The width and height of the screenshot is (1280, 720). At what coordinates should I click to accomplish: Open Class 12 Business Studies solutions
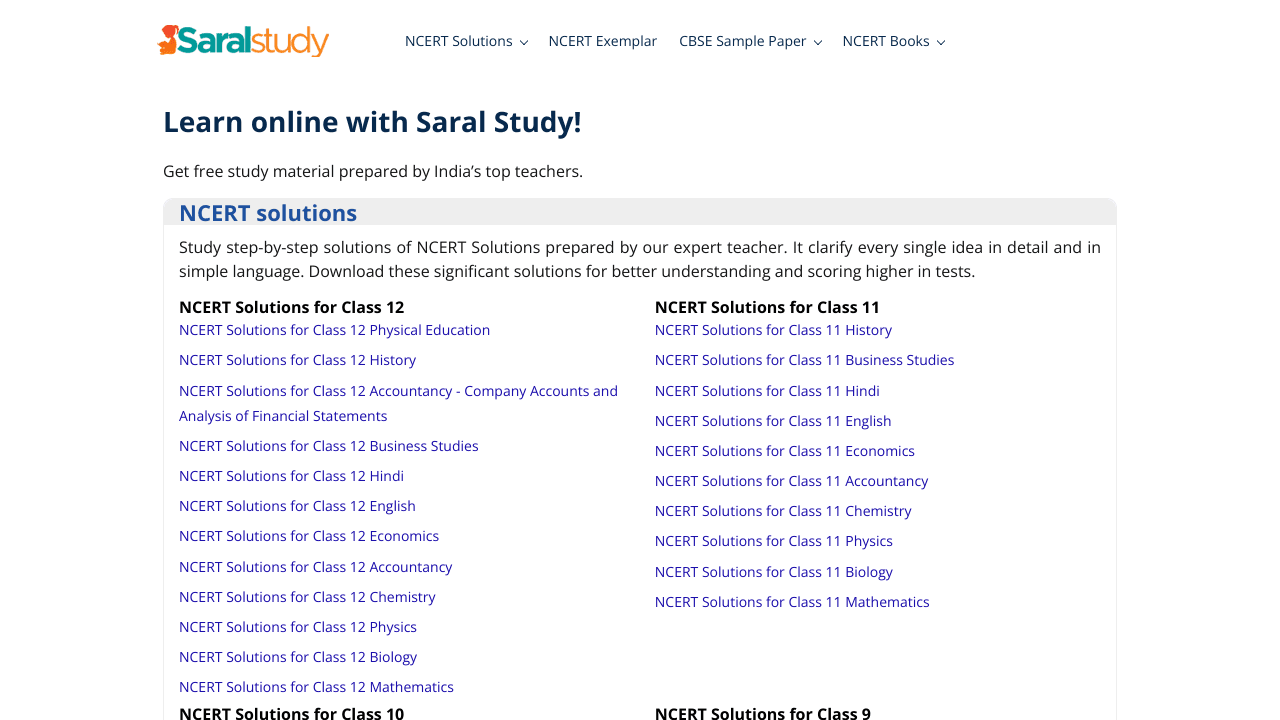[x=328, y=446]
